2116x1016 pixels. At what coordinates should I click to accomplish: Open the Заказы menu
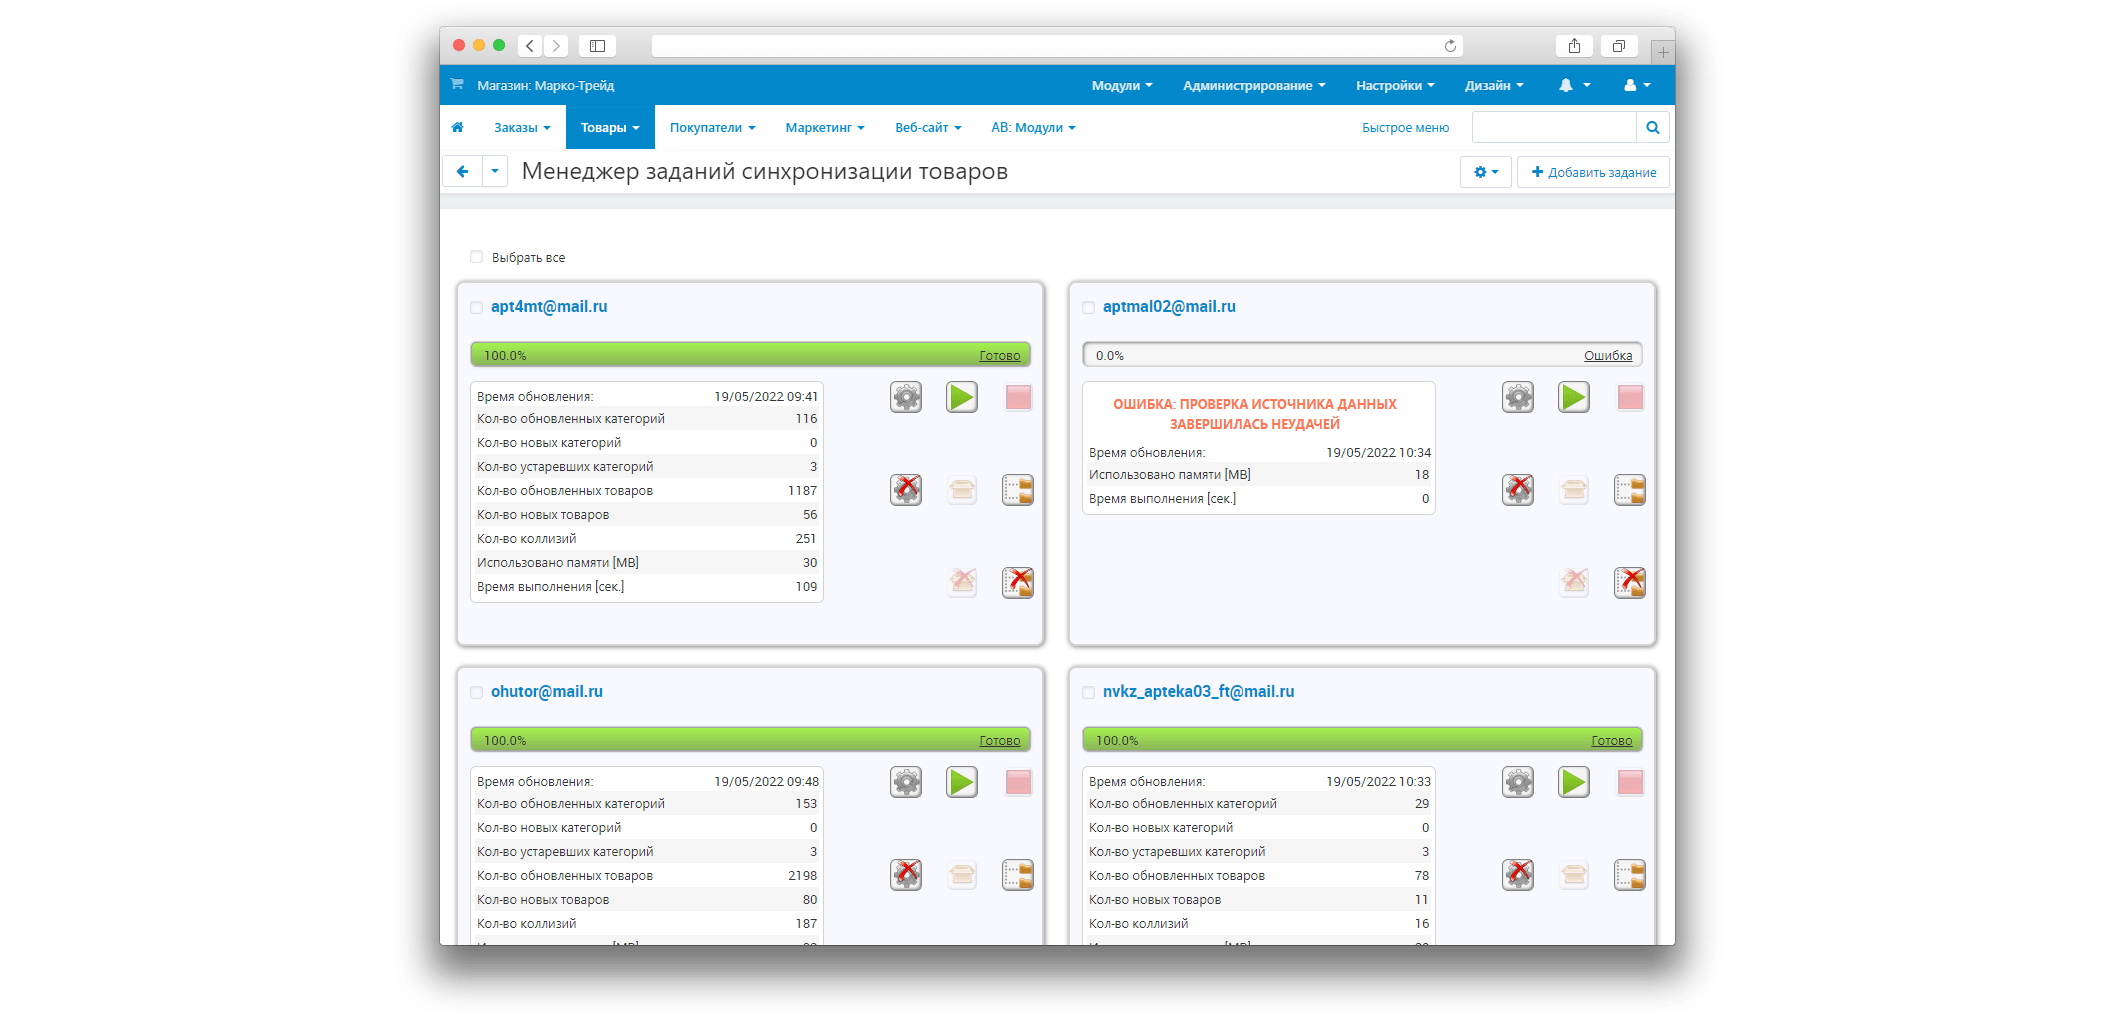click(x=522, y=127)
